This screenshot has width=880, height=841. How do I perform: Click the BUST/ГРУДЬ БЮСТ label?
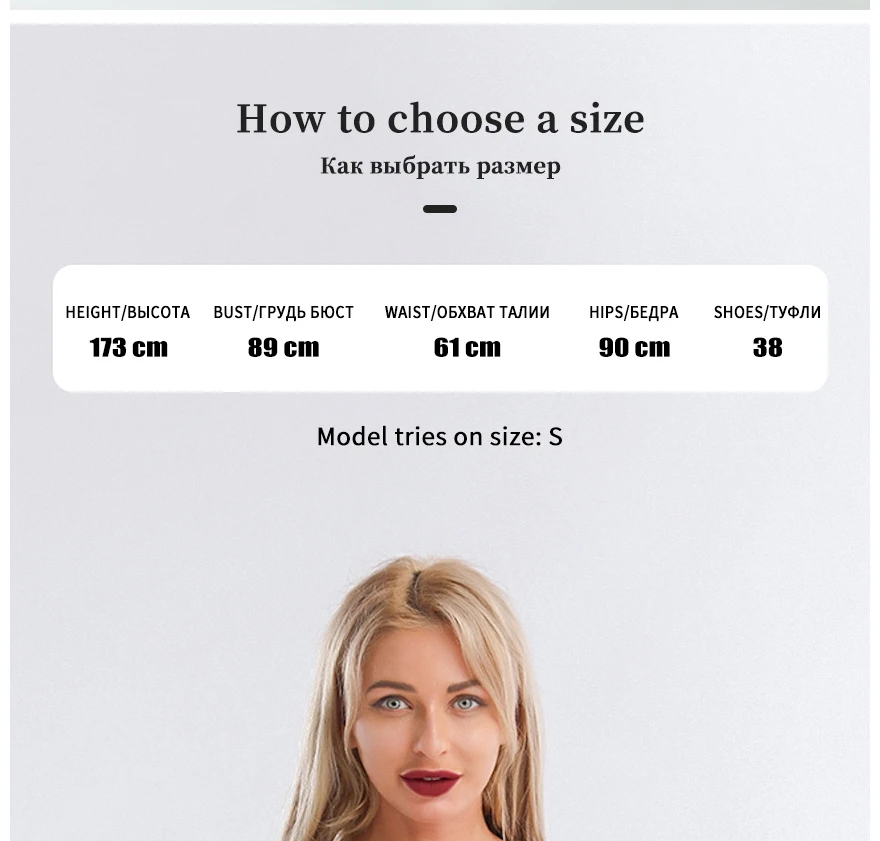[x=283, y=312]
